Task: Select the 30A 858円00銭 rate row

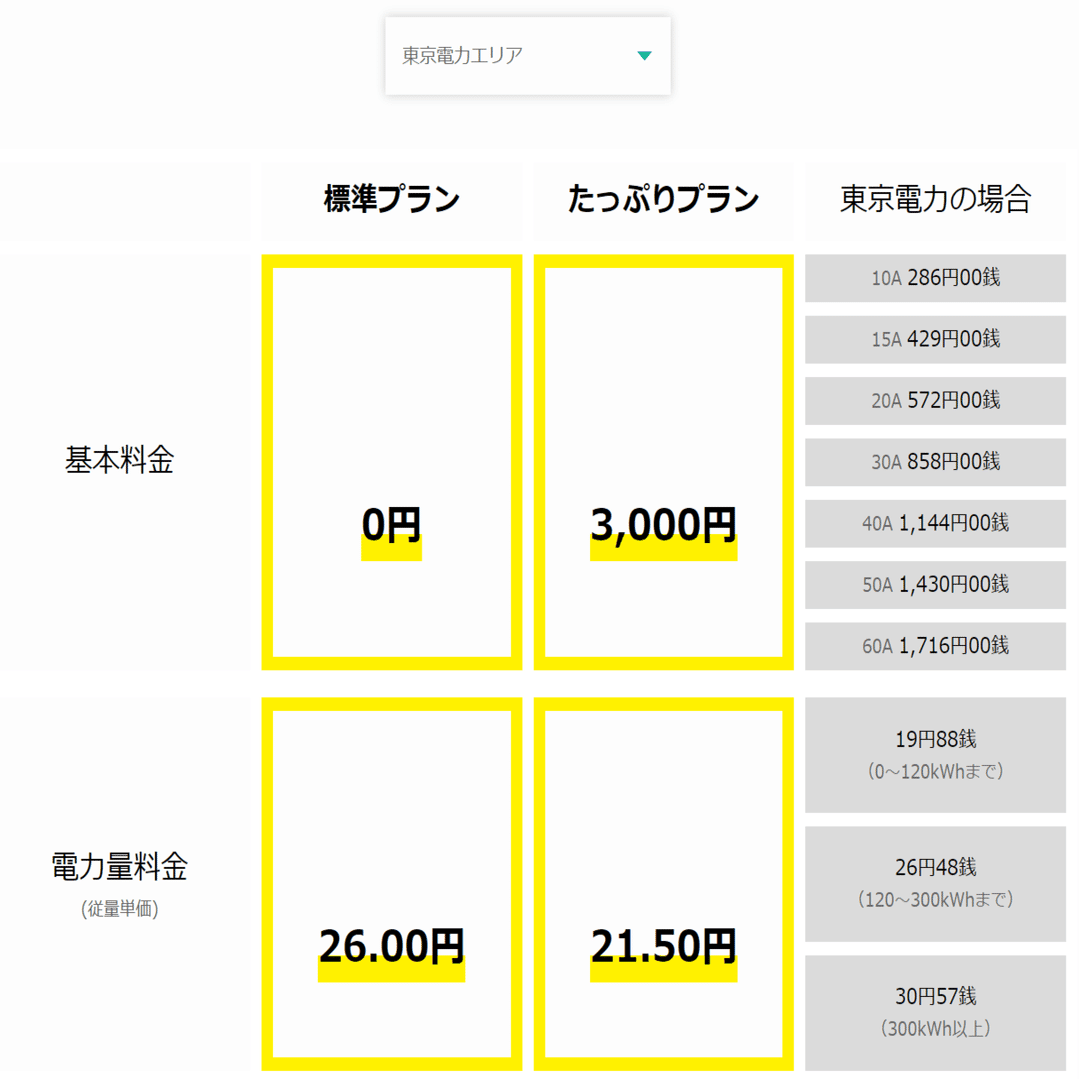Action: (x=934, y=462)
